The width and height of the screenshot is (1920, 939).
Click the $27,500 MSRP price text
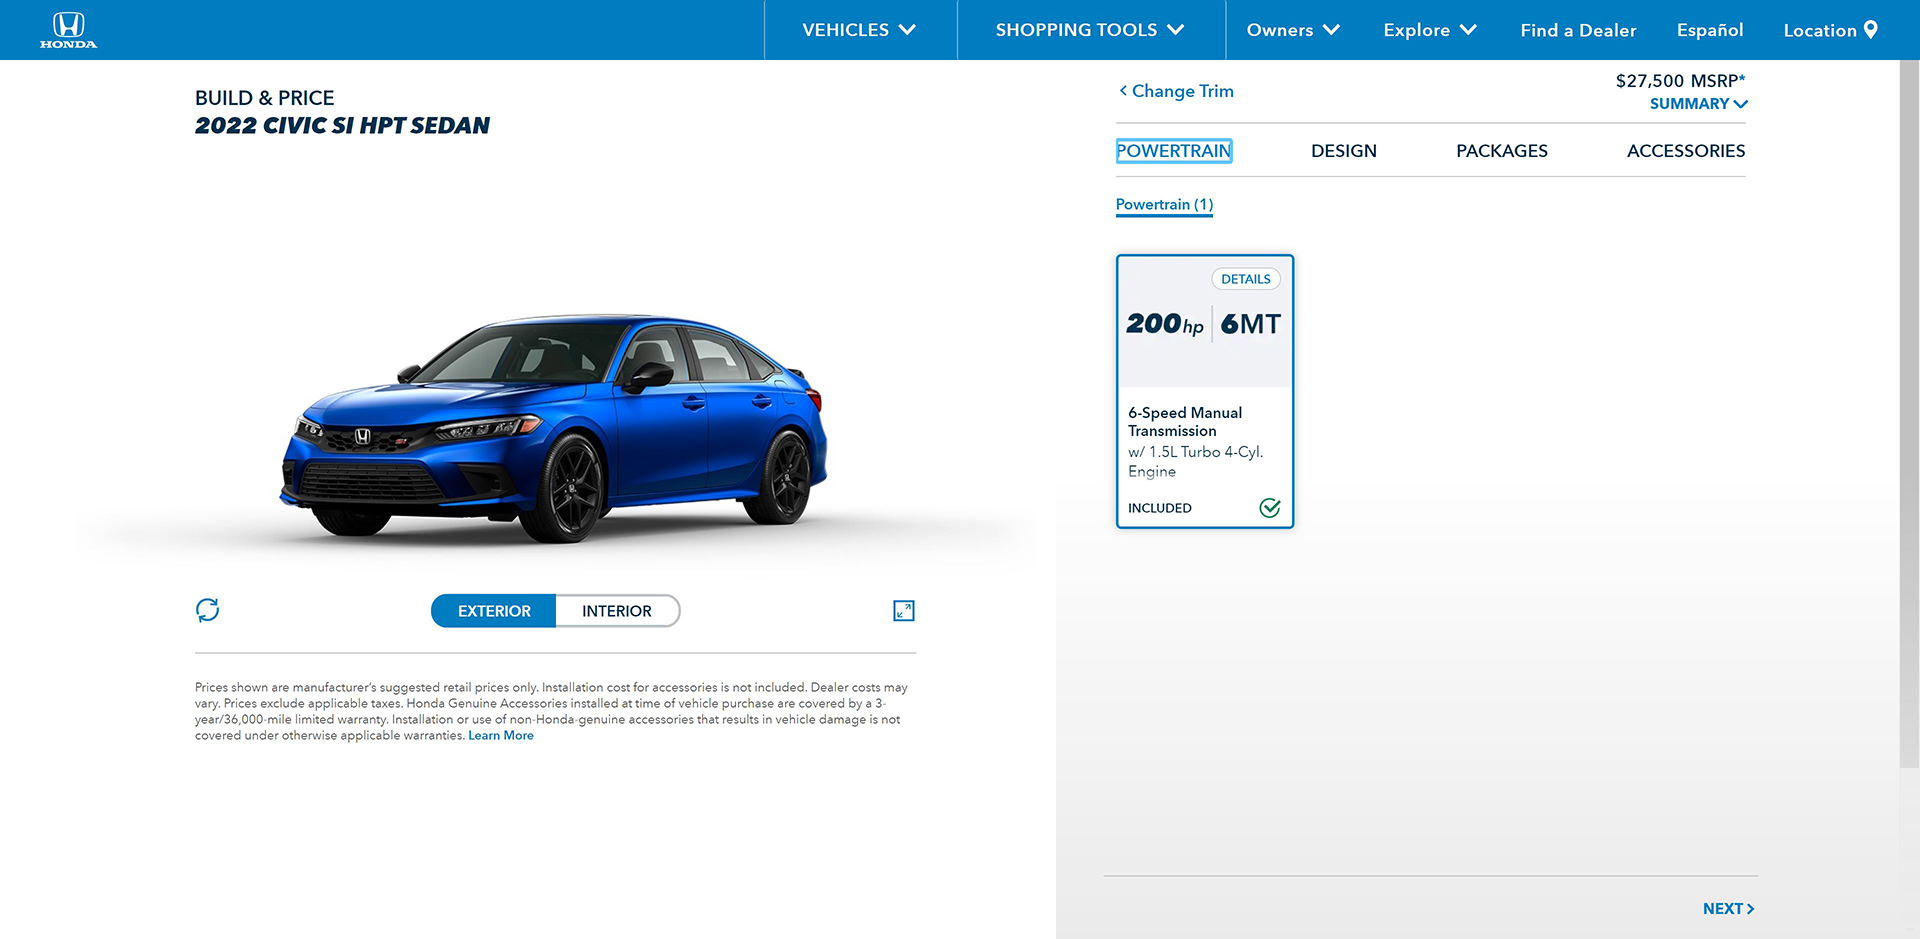(x=1680, y=81)
